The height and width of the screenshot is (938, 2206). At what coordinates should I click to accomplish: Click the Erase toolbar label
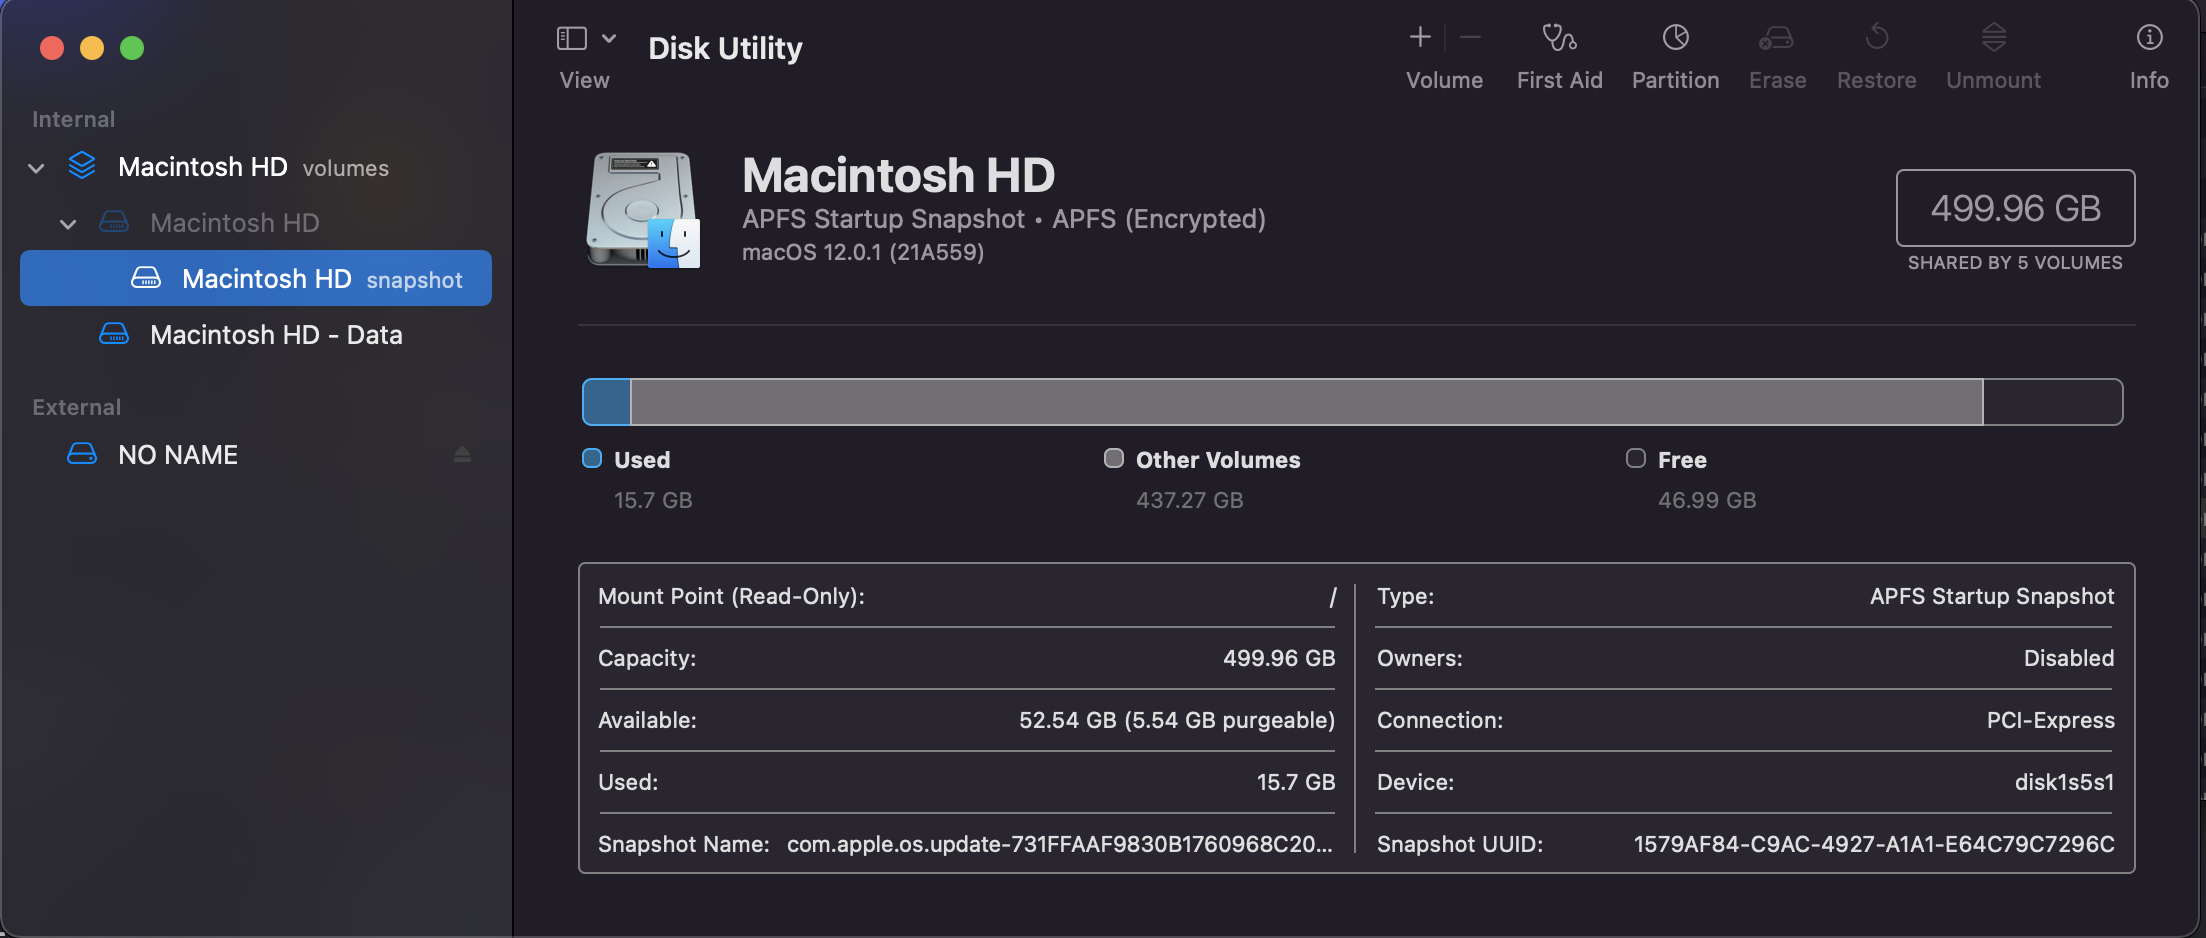[x=1777, y=80]
